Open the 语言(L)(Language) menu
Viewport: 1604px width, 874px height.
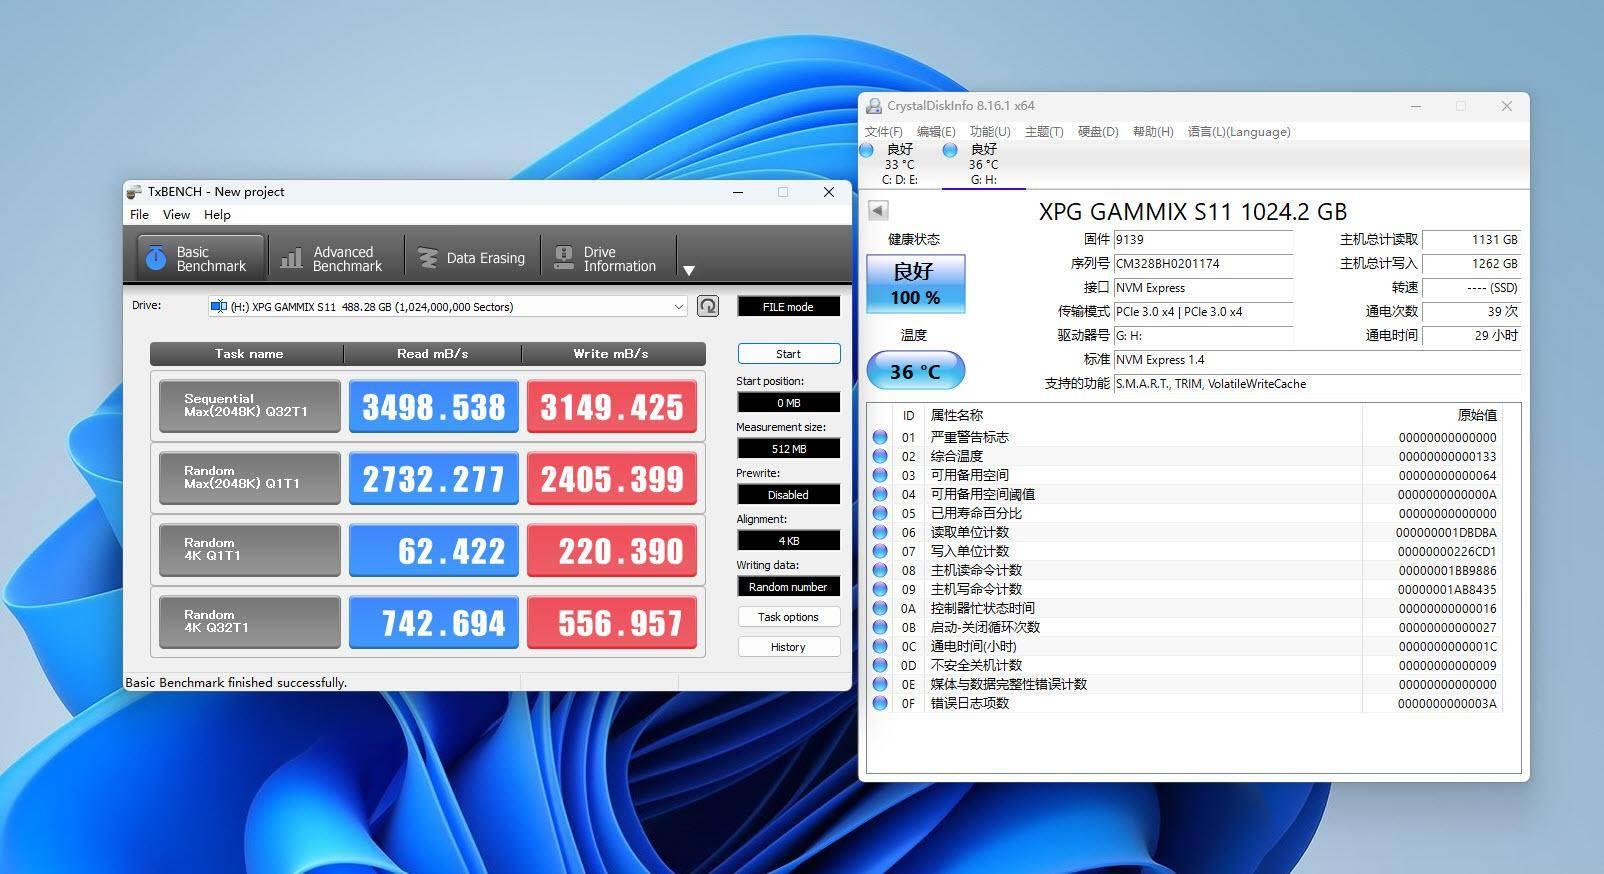1239,132
